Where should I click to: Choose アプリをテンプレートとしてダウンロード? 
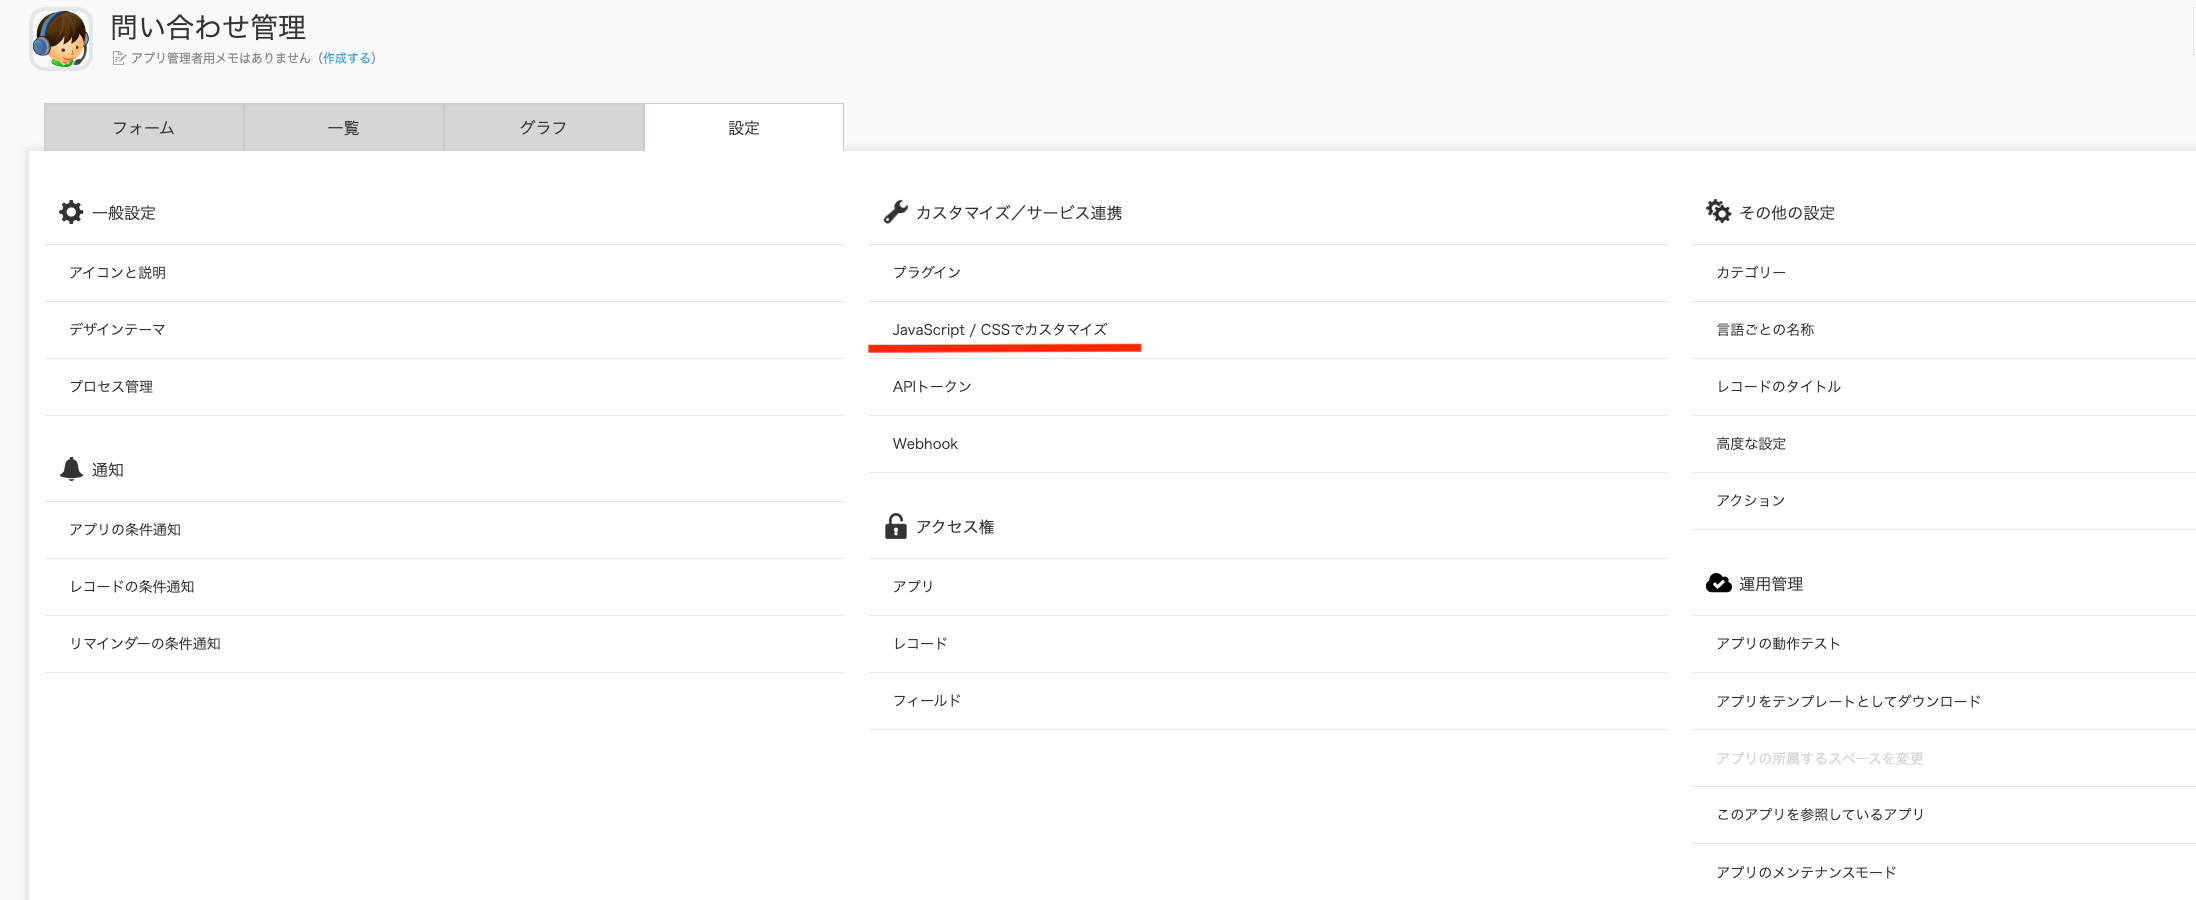pos(1848,701)
